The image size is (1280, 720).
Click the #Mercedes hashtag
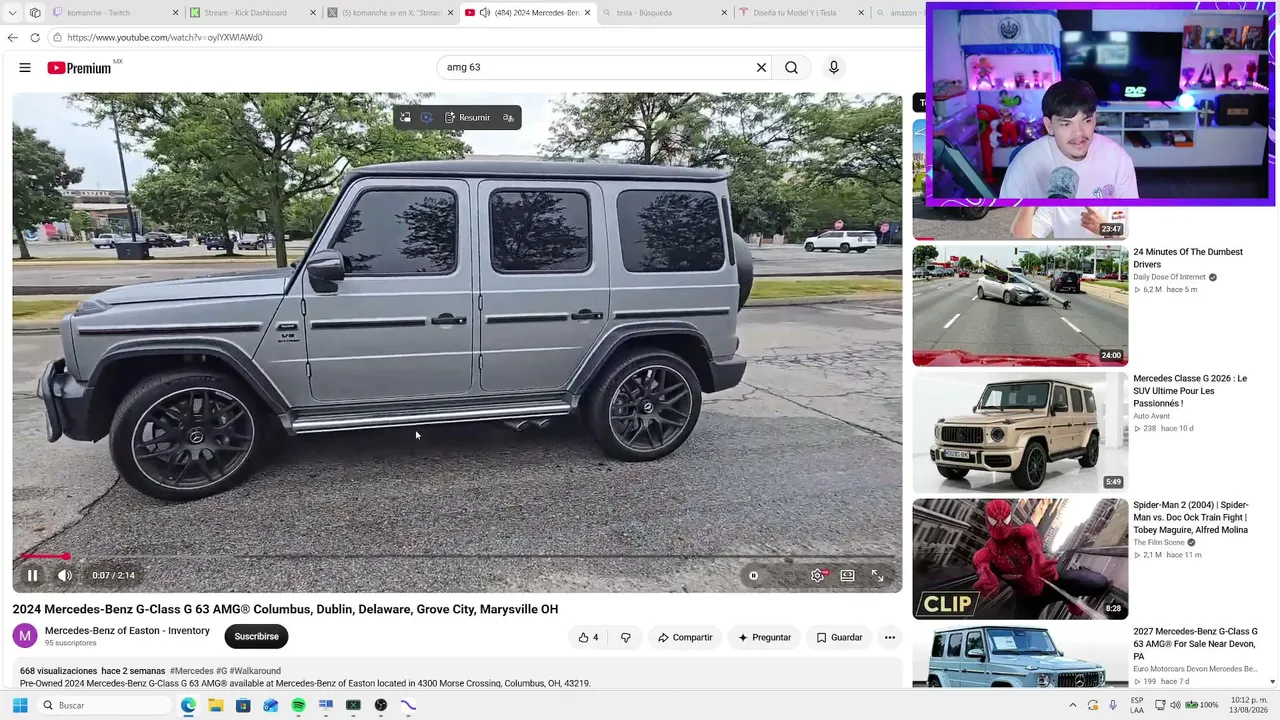pos(191,671)
